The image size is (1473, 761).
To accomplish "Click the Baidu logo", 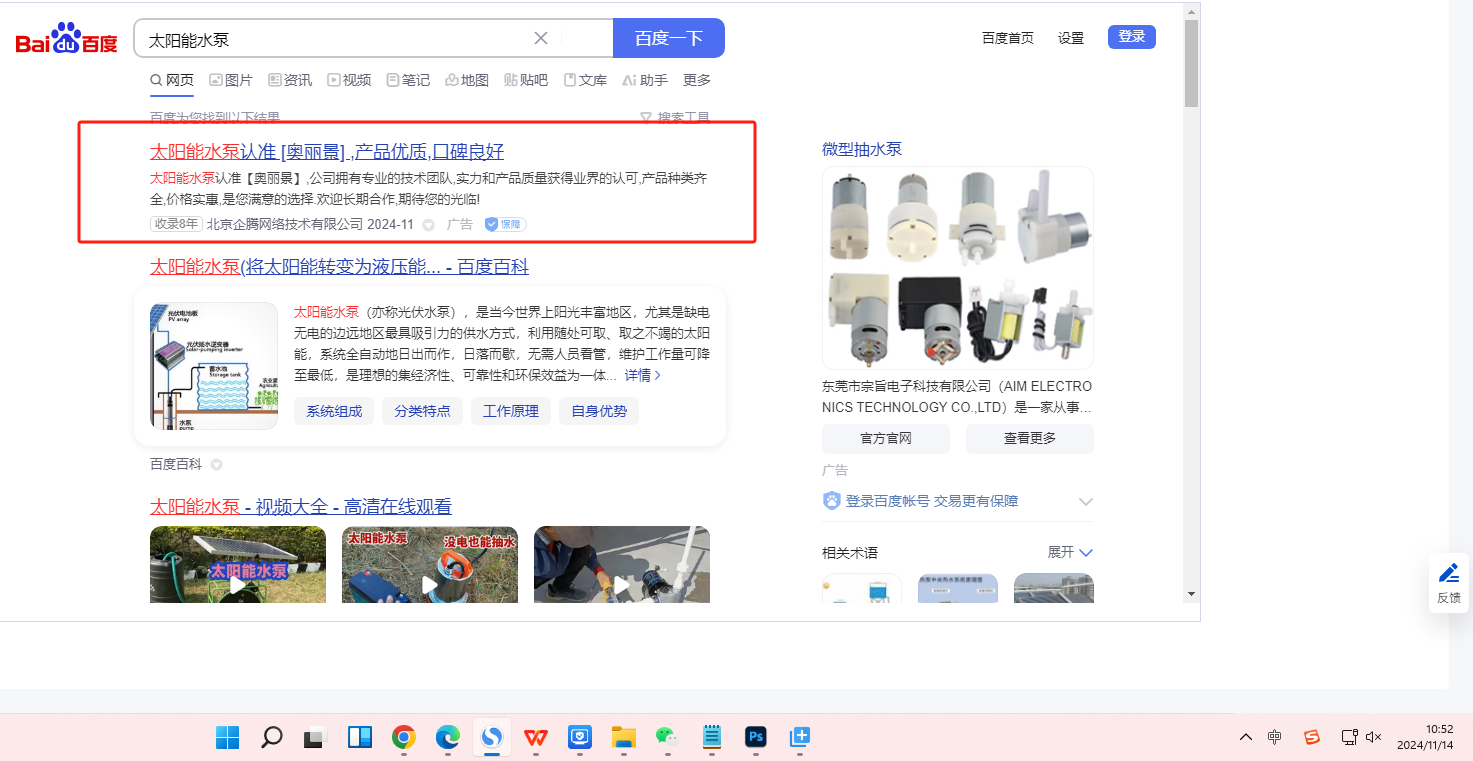I will [x=66, y=39].
